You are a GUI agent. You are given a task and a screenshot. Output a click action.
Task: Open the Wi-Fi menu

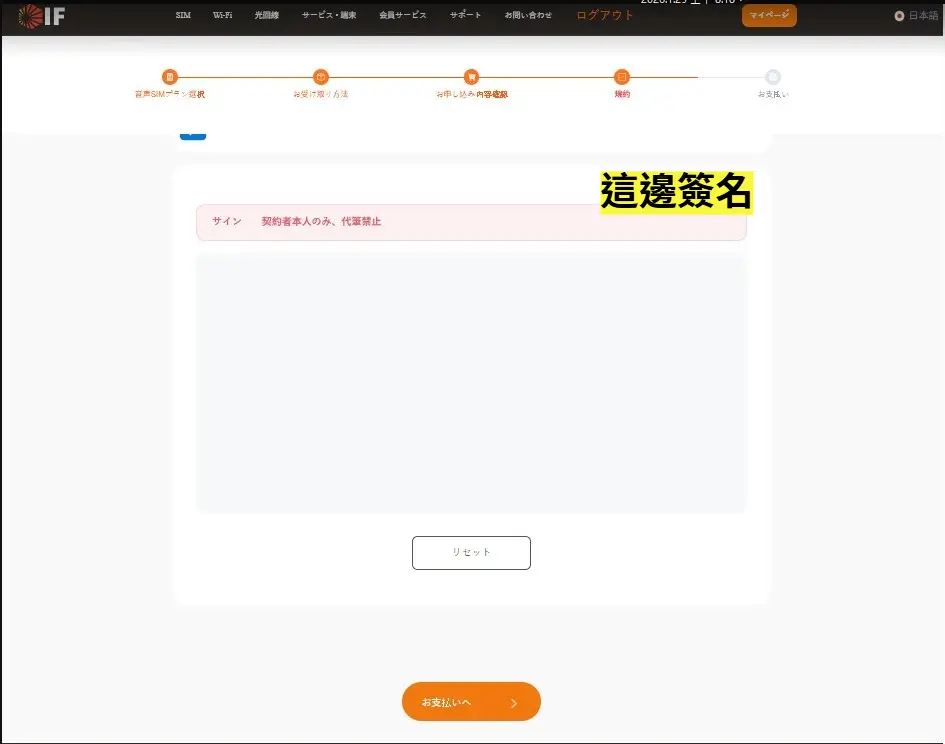coord(222,15)
